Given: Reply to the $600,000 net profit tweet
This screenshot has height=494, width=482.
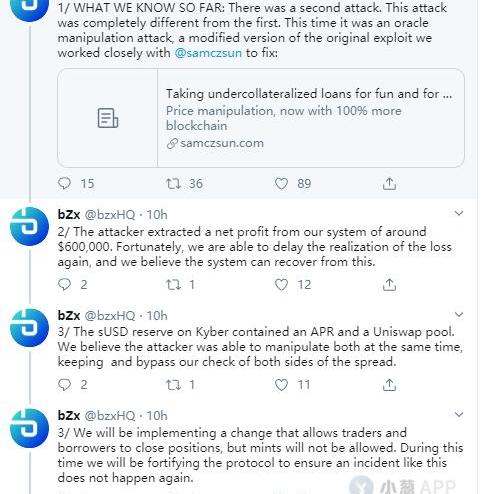Looking at the screenshot, I should click(x=64, y=285).
